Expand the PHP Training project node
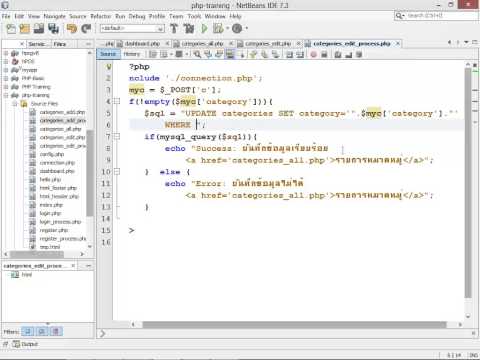The width and height of the screenshot is (480, 360). pyautogui.click(x=6, y=87)
